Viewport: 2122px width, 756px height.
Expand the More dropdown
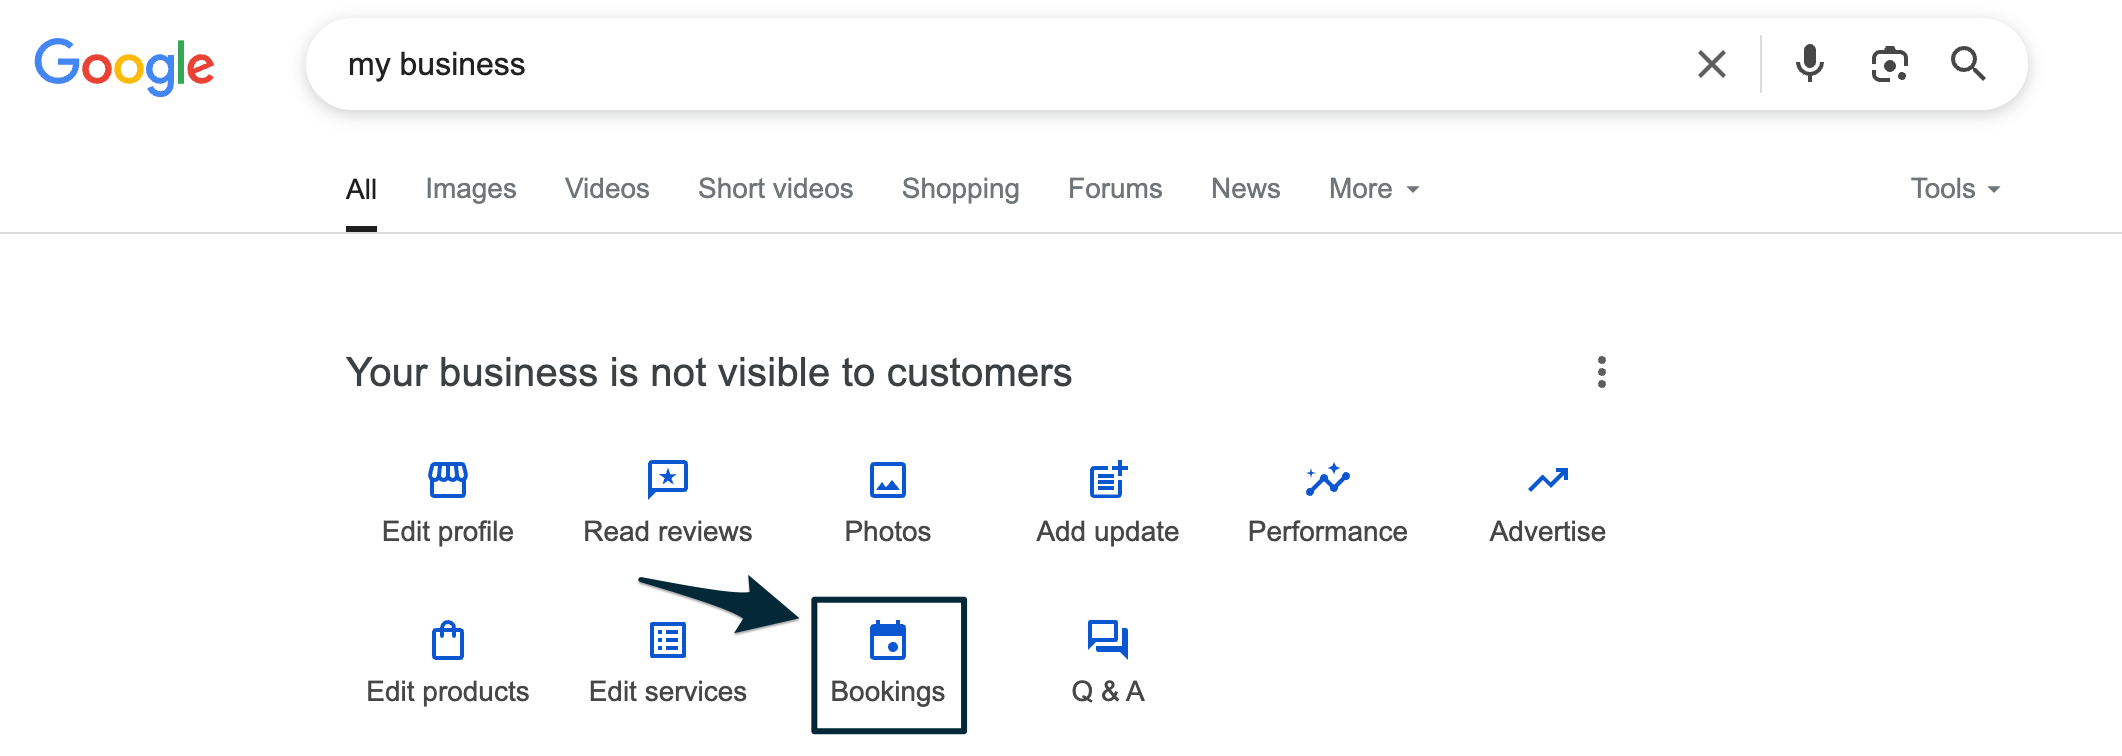click(1374, 189)
